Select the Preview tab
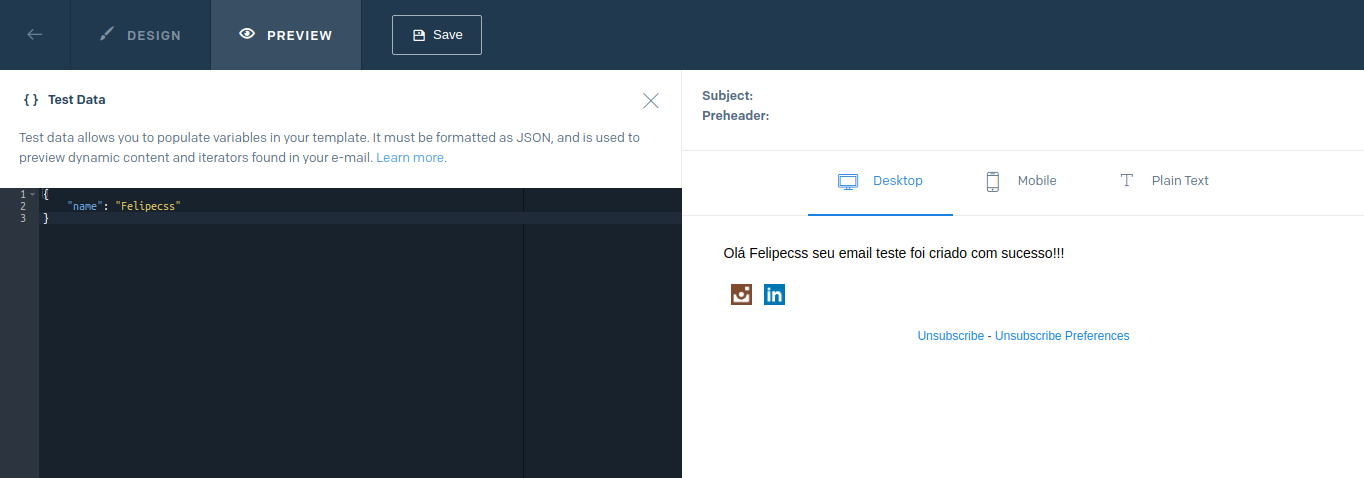 [x=286, y=35]
